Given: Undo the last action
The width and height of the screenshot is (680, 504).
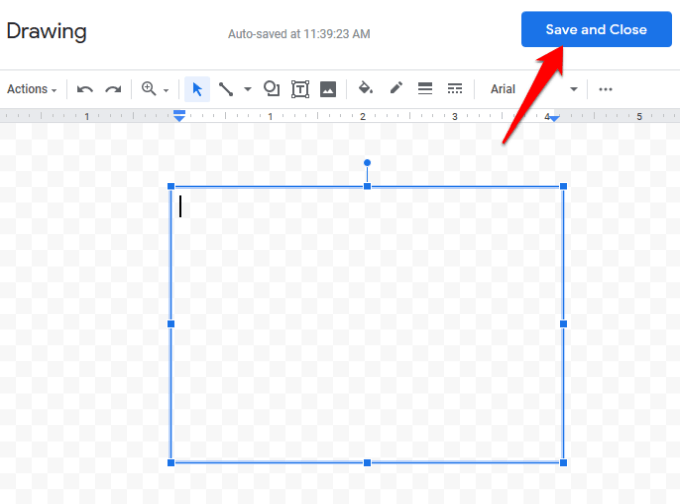Looking at the screenshot, I should [85, 89].
